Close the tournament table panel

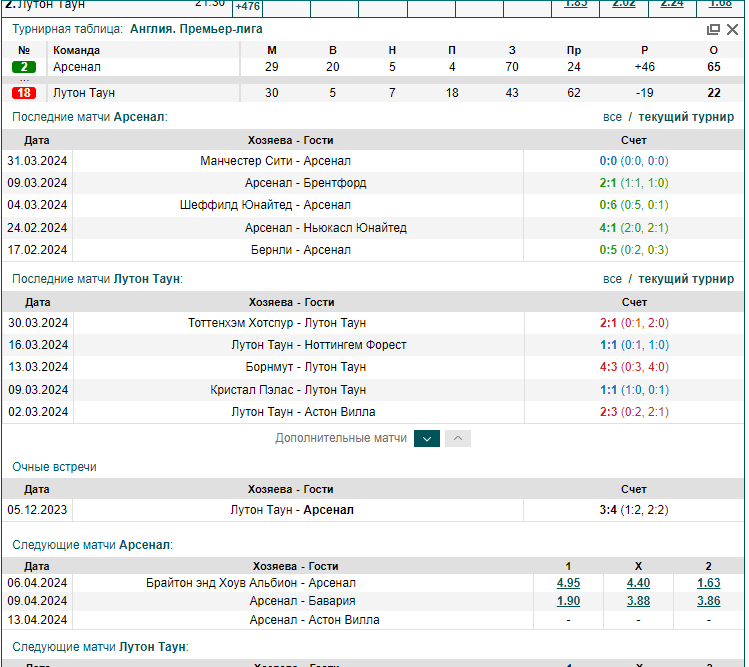[x=732, y=30]
